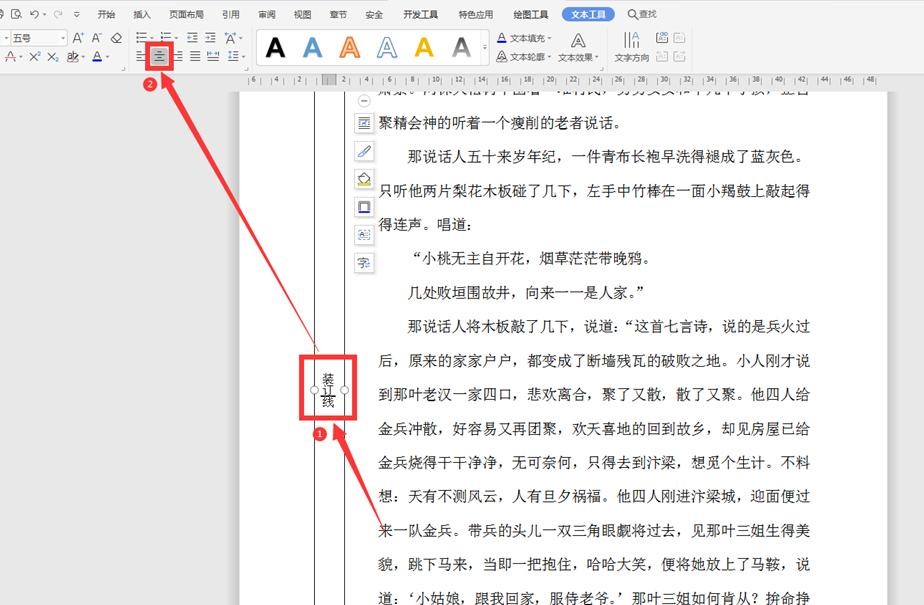Click the layout options floating icon

coord(364,123)
